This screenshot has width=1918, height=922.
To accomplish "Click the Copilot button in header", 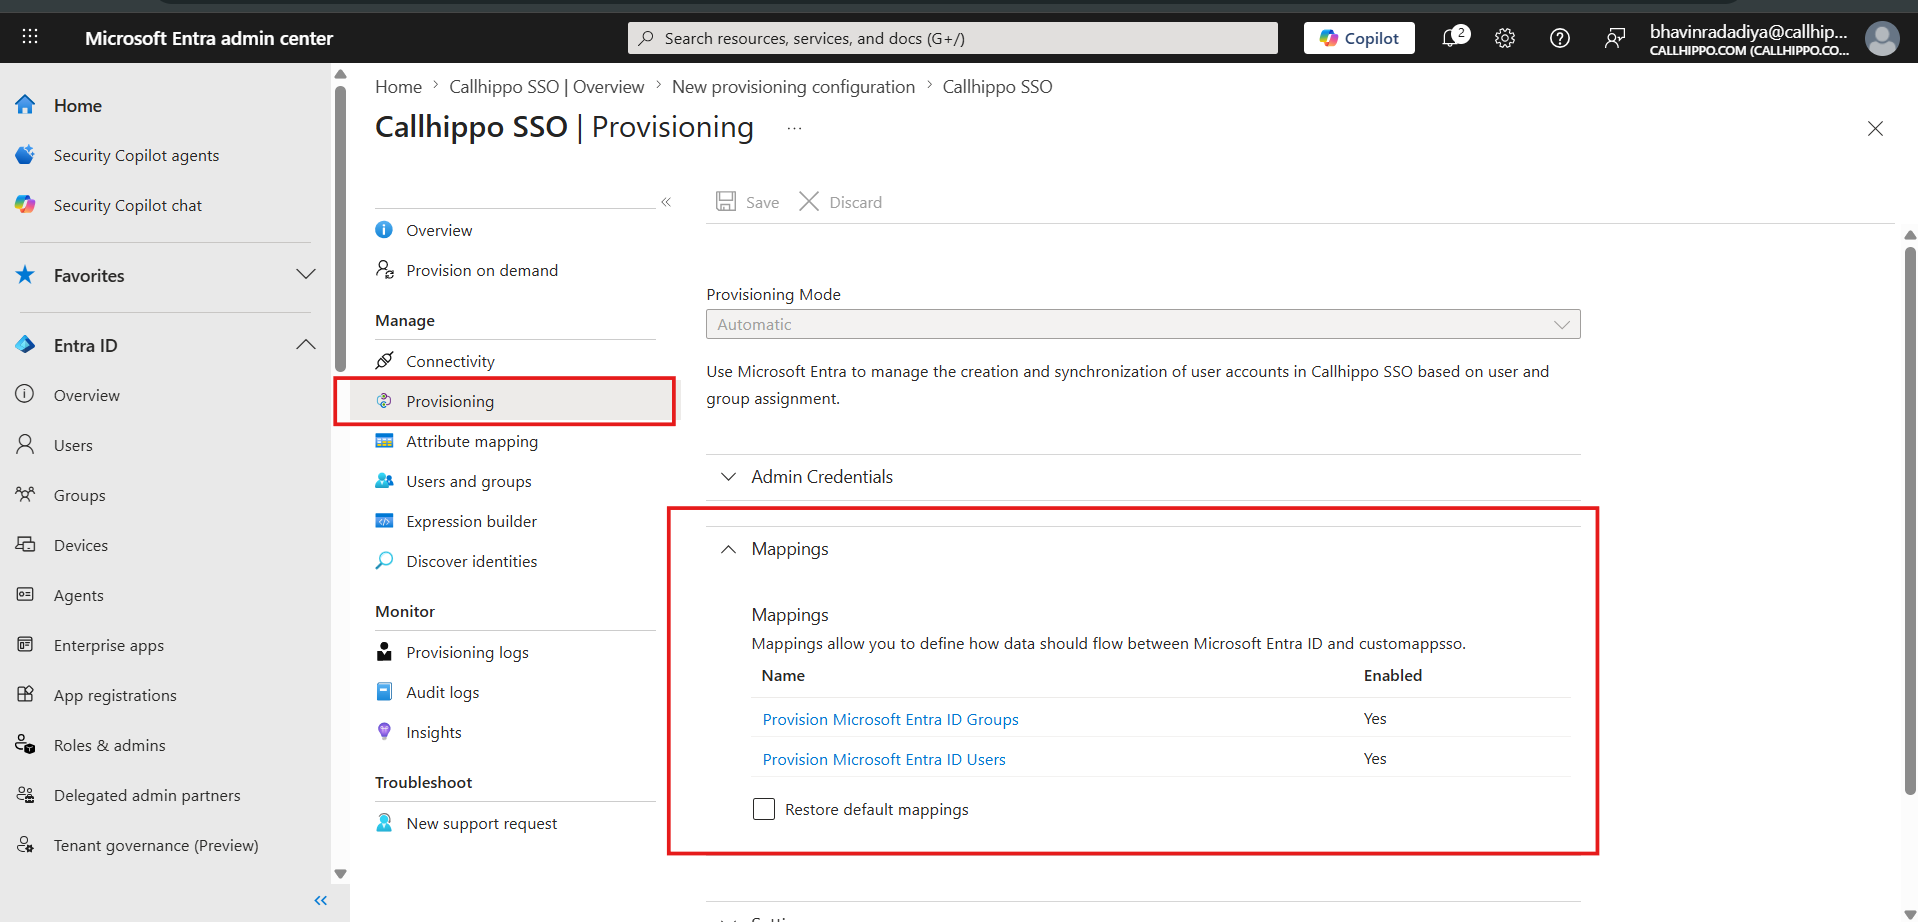I will click(x=1359, y=38).
